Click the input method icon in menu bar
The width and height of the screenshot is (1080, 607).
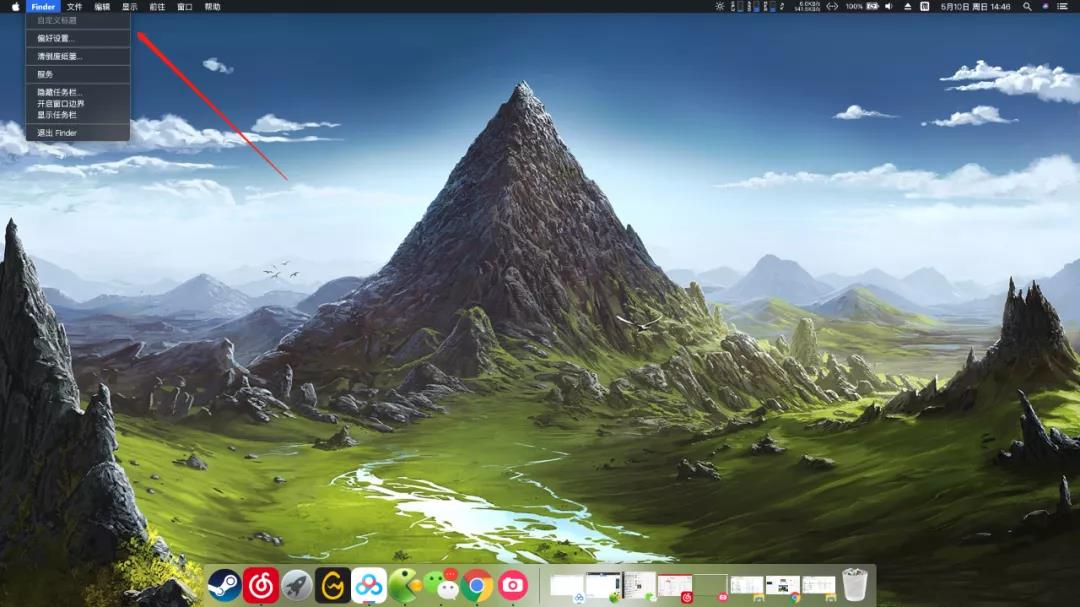coord(925,6)
